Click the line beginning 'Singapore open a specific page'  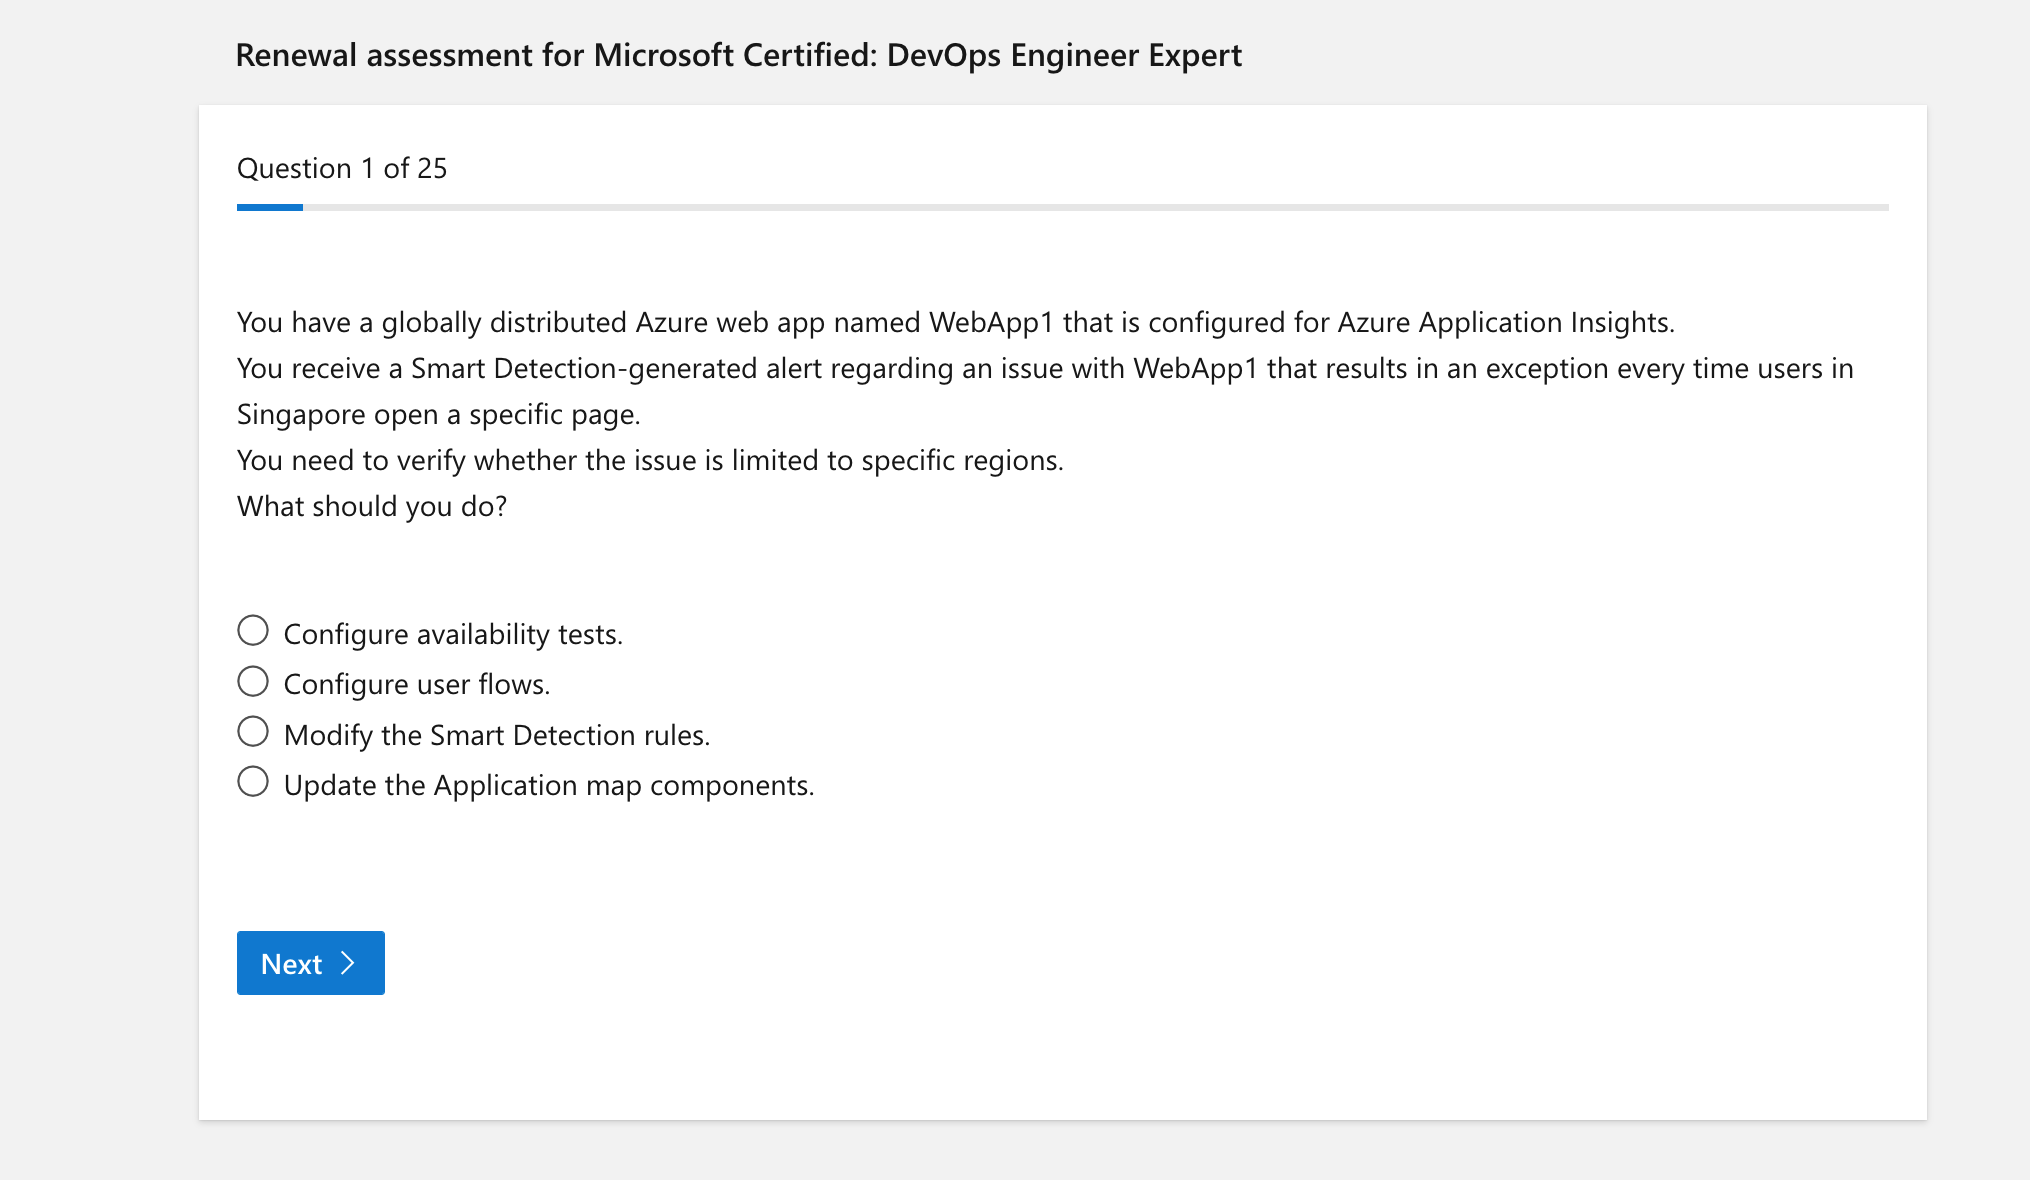438,414
